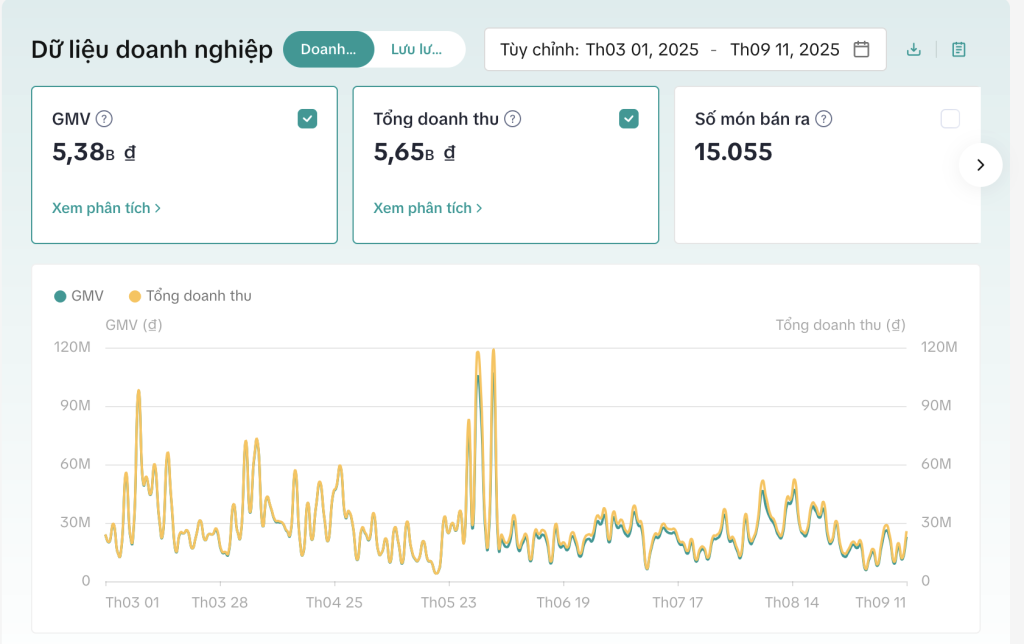Click the GMV legend teal dot

click(61, 296)
